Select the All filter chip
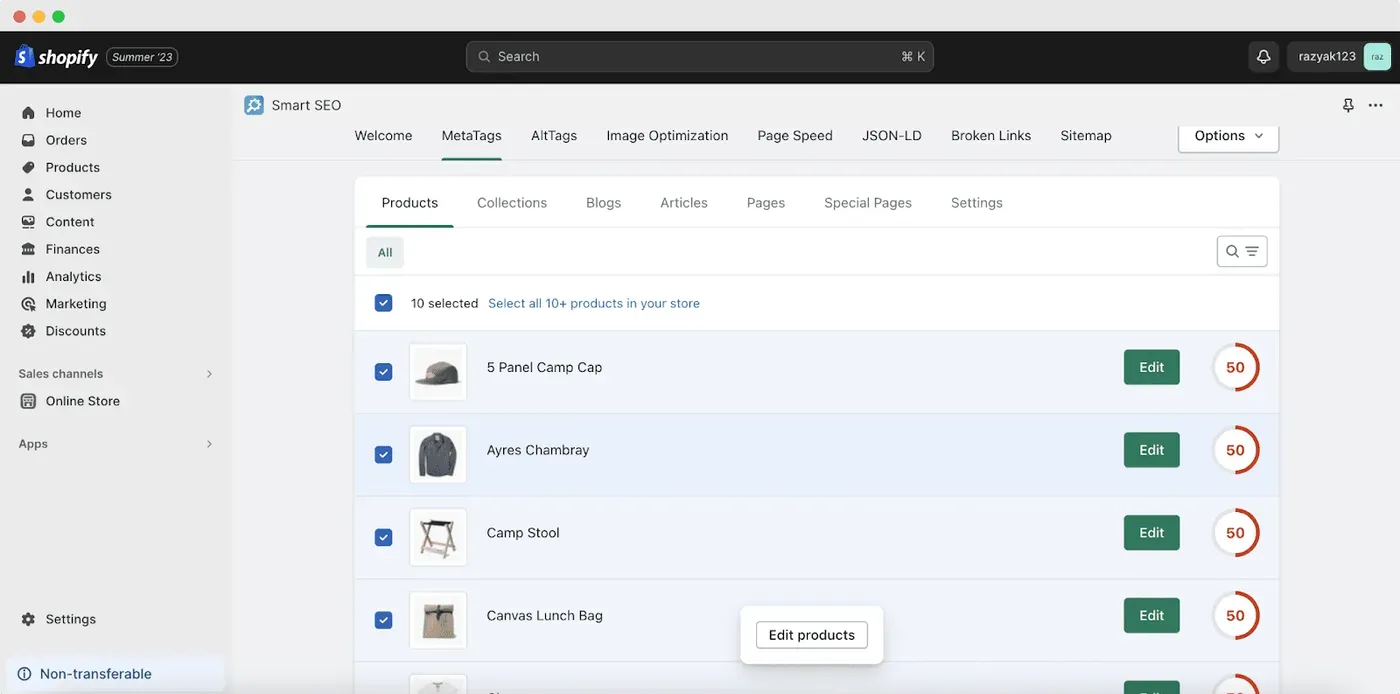This screenshot has width=1400, height=694. (x=385, y=252)
